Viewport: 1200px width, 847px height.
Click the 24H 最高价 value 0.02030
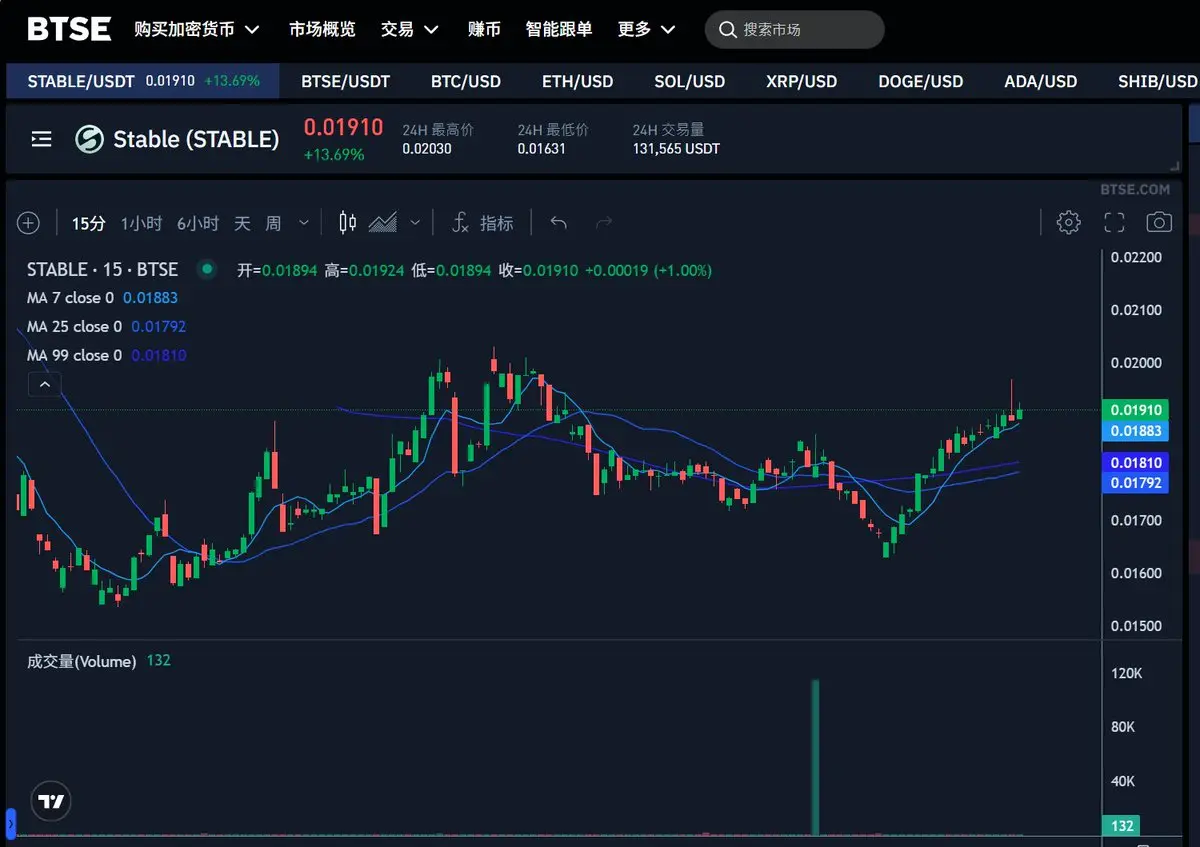coord(427,149)
